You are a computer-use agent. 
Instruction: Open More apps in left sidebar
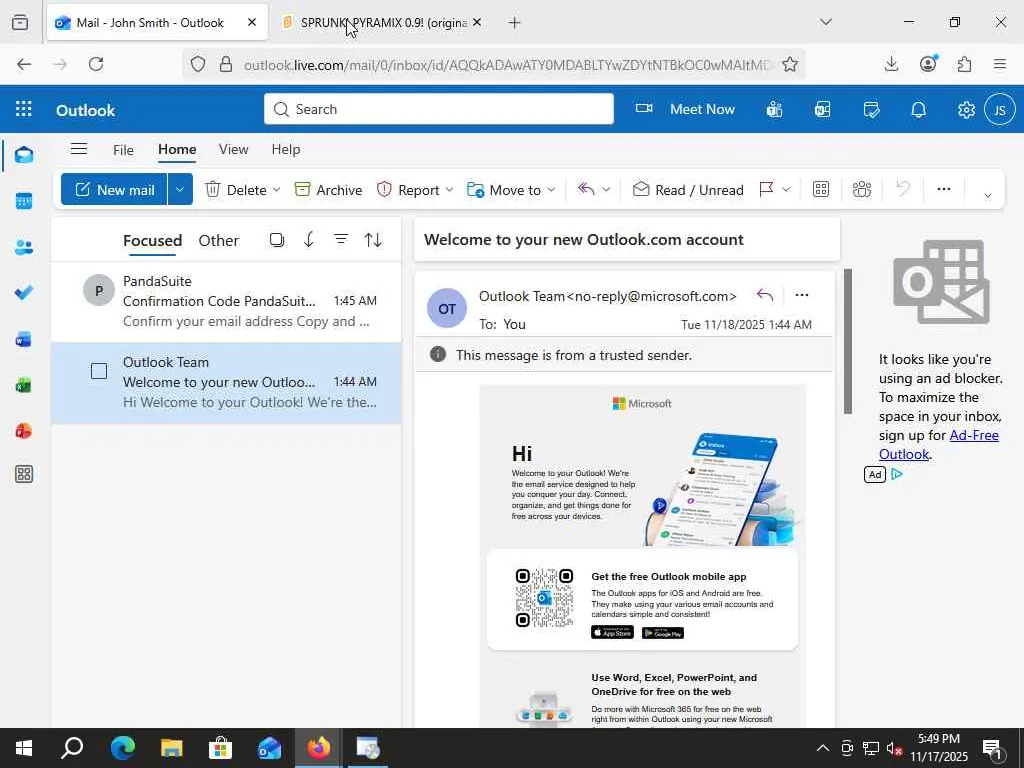click(x=24, y=474)
